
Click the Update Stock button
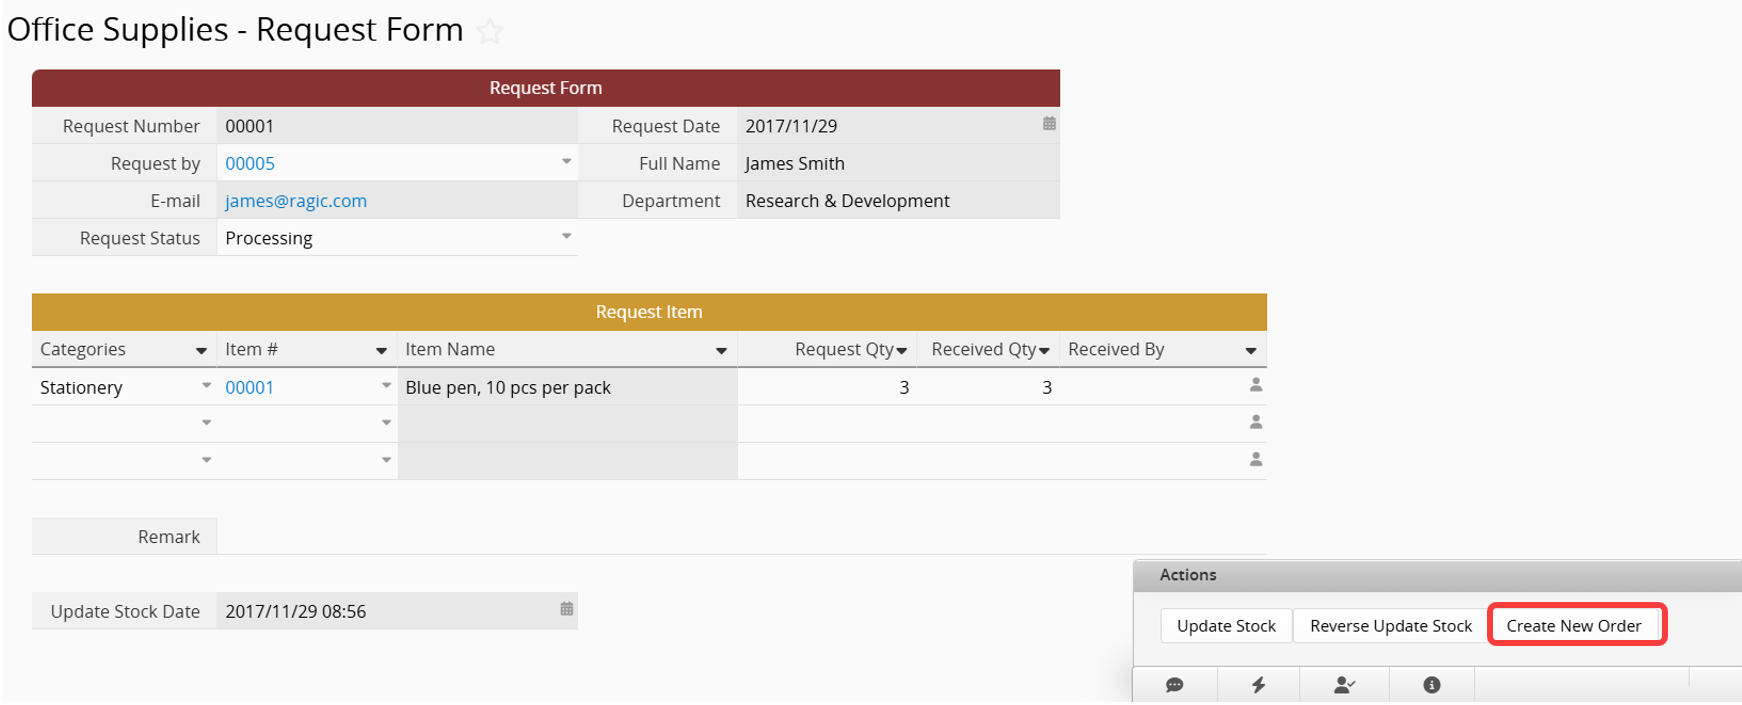point(1226,626)
